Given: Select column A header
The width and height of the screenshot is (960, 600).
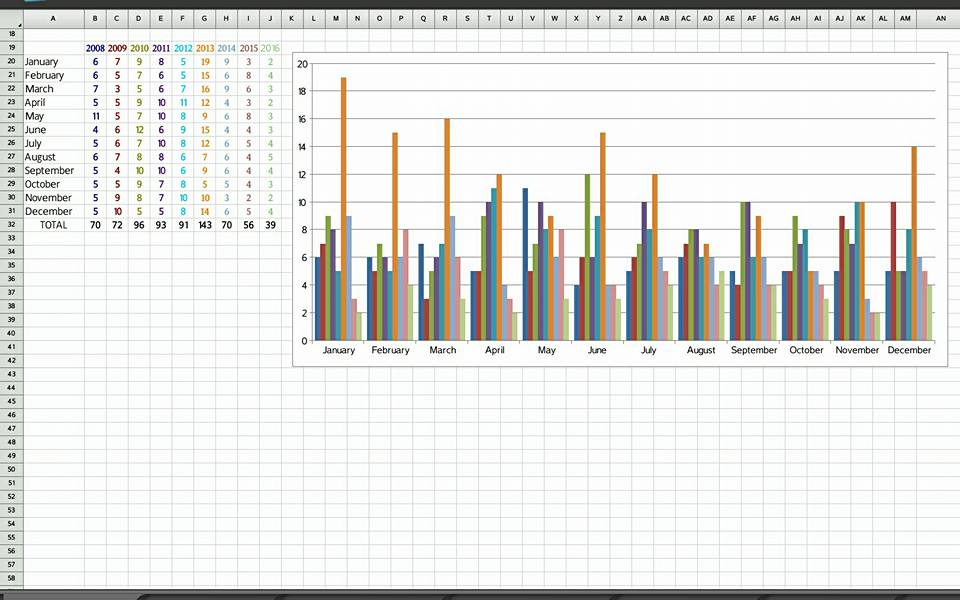Looking at the screenshot, I should [53, 18].
